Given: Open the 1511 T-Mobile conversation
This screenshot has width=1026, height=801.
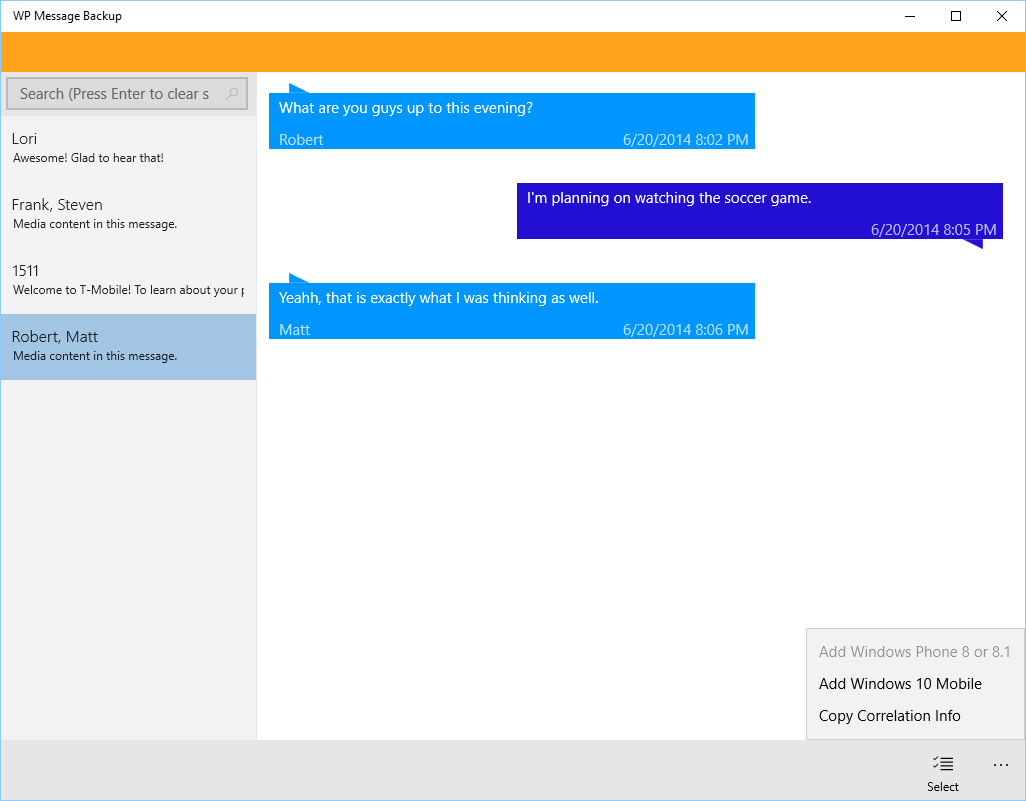Looking at the screenshot, I should tap(128, 279).
